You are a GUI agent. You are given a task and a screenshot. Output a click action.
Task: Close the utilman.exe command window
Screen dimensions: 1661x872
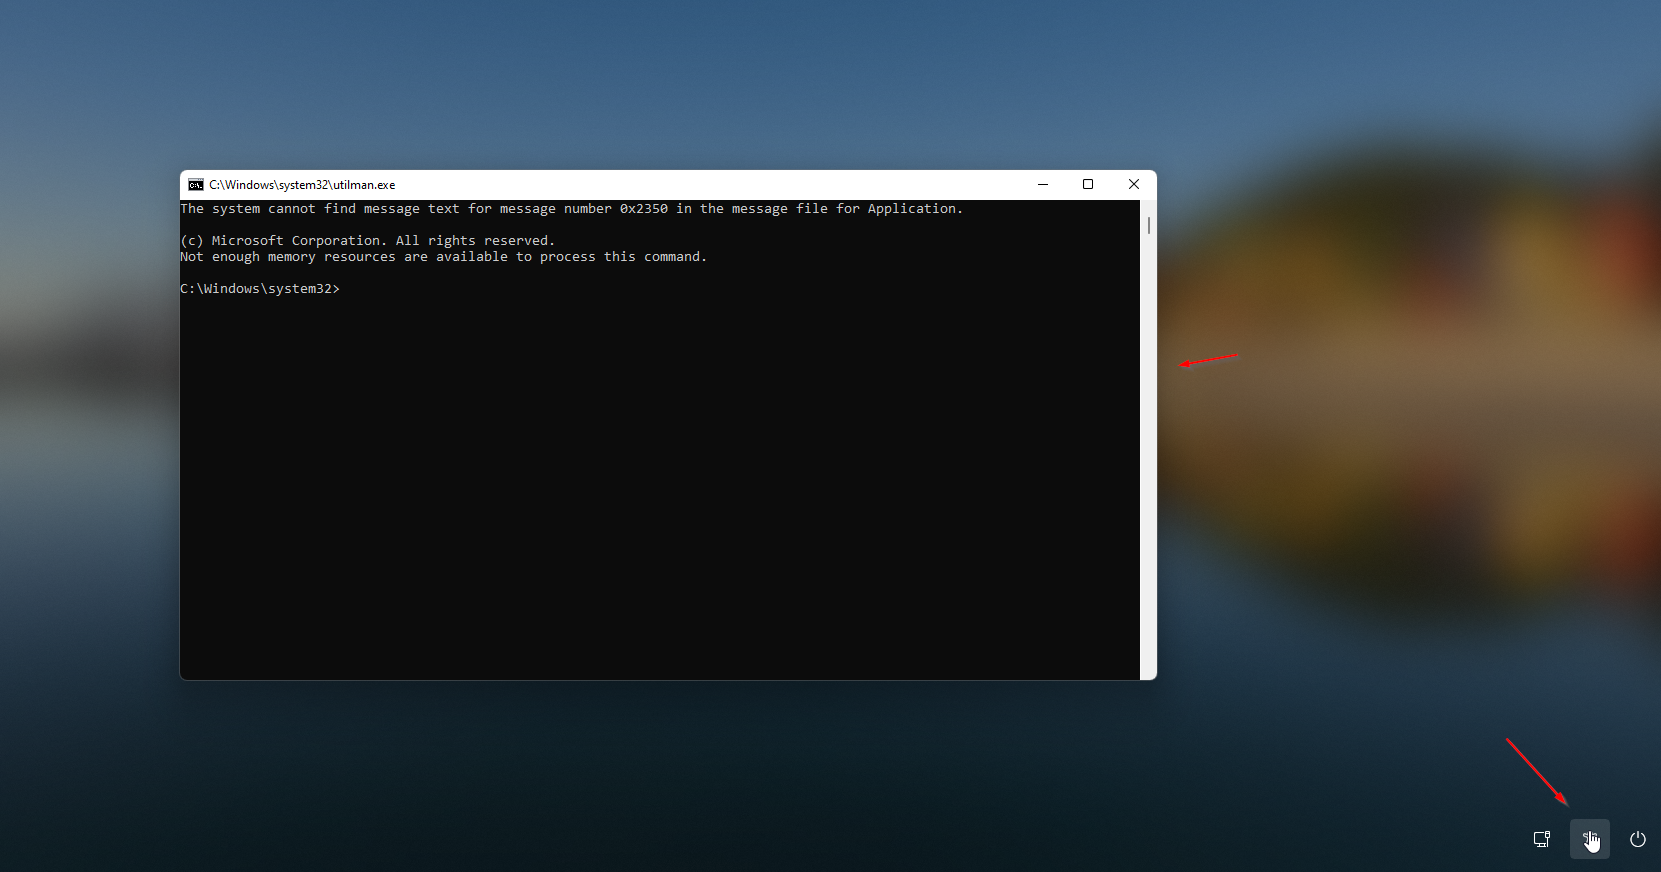click(x=1133, y=185)
